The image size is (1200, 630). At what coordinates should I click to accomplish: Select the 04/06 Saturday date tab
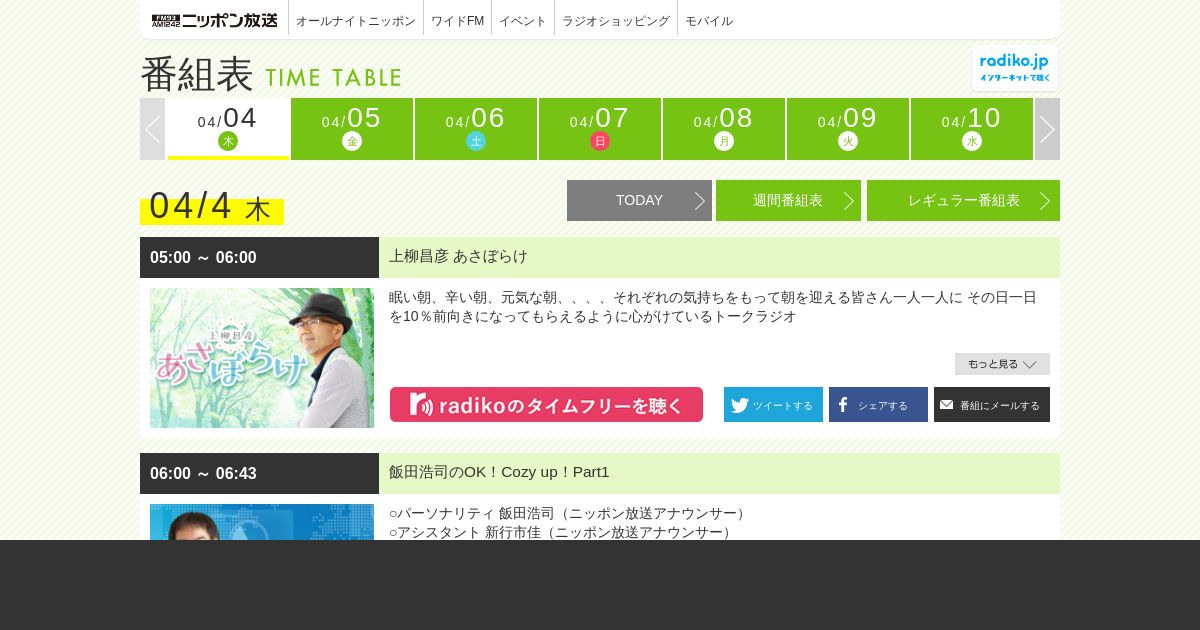[x=476, y=129]
